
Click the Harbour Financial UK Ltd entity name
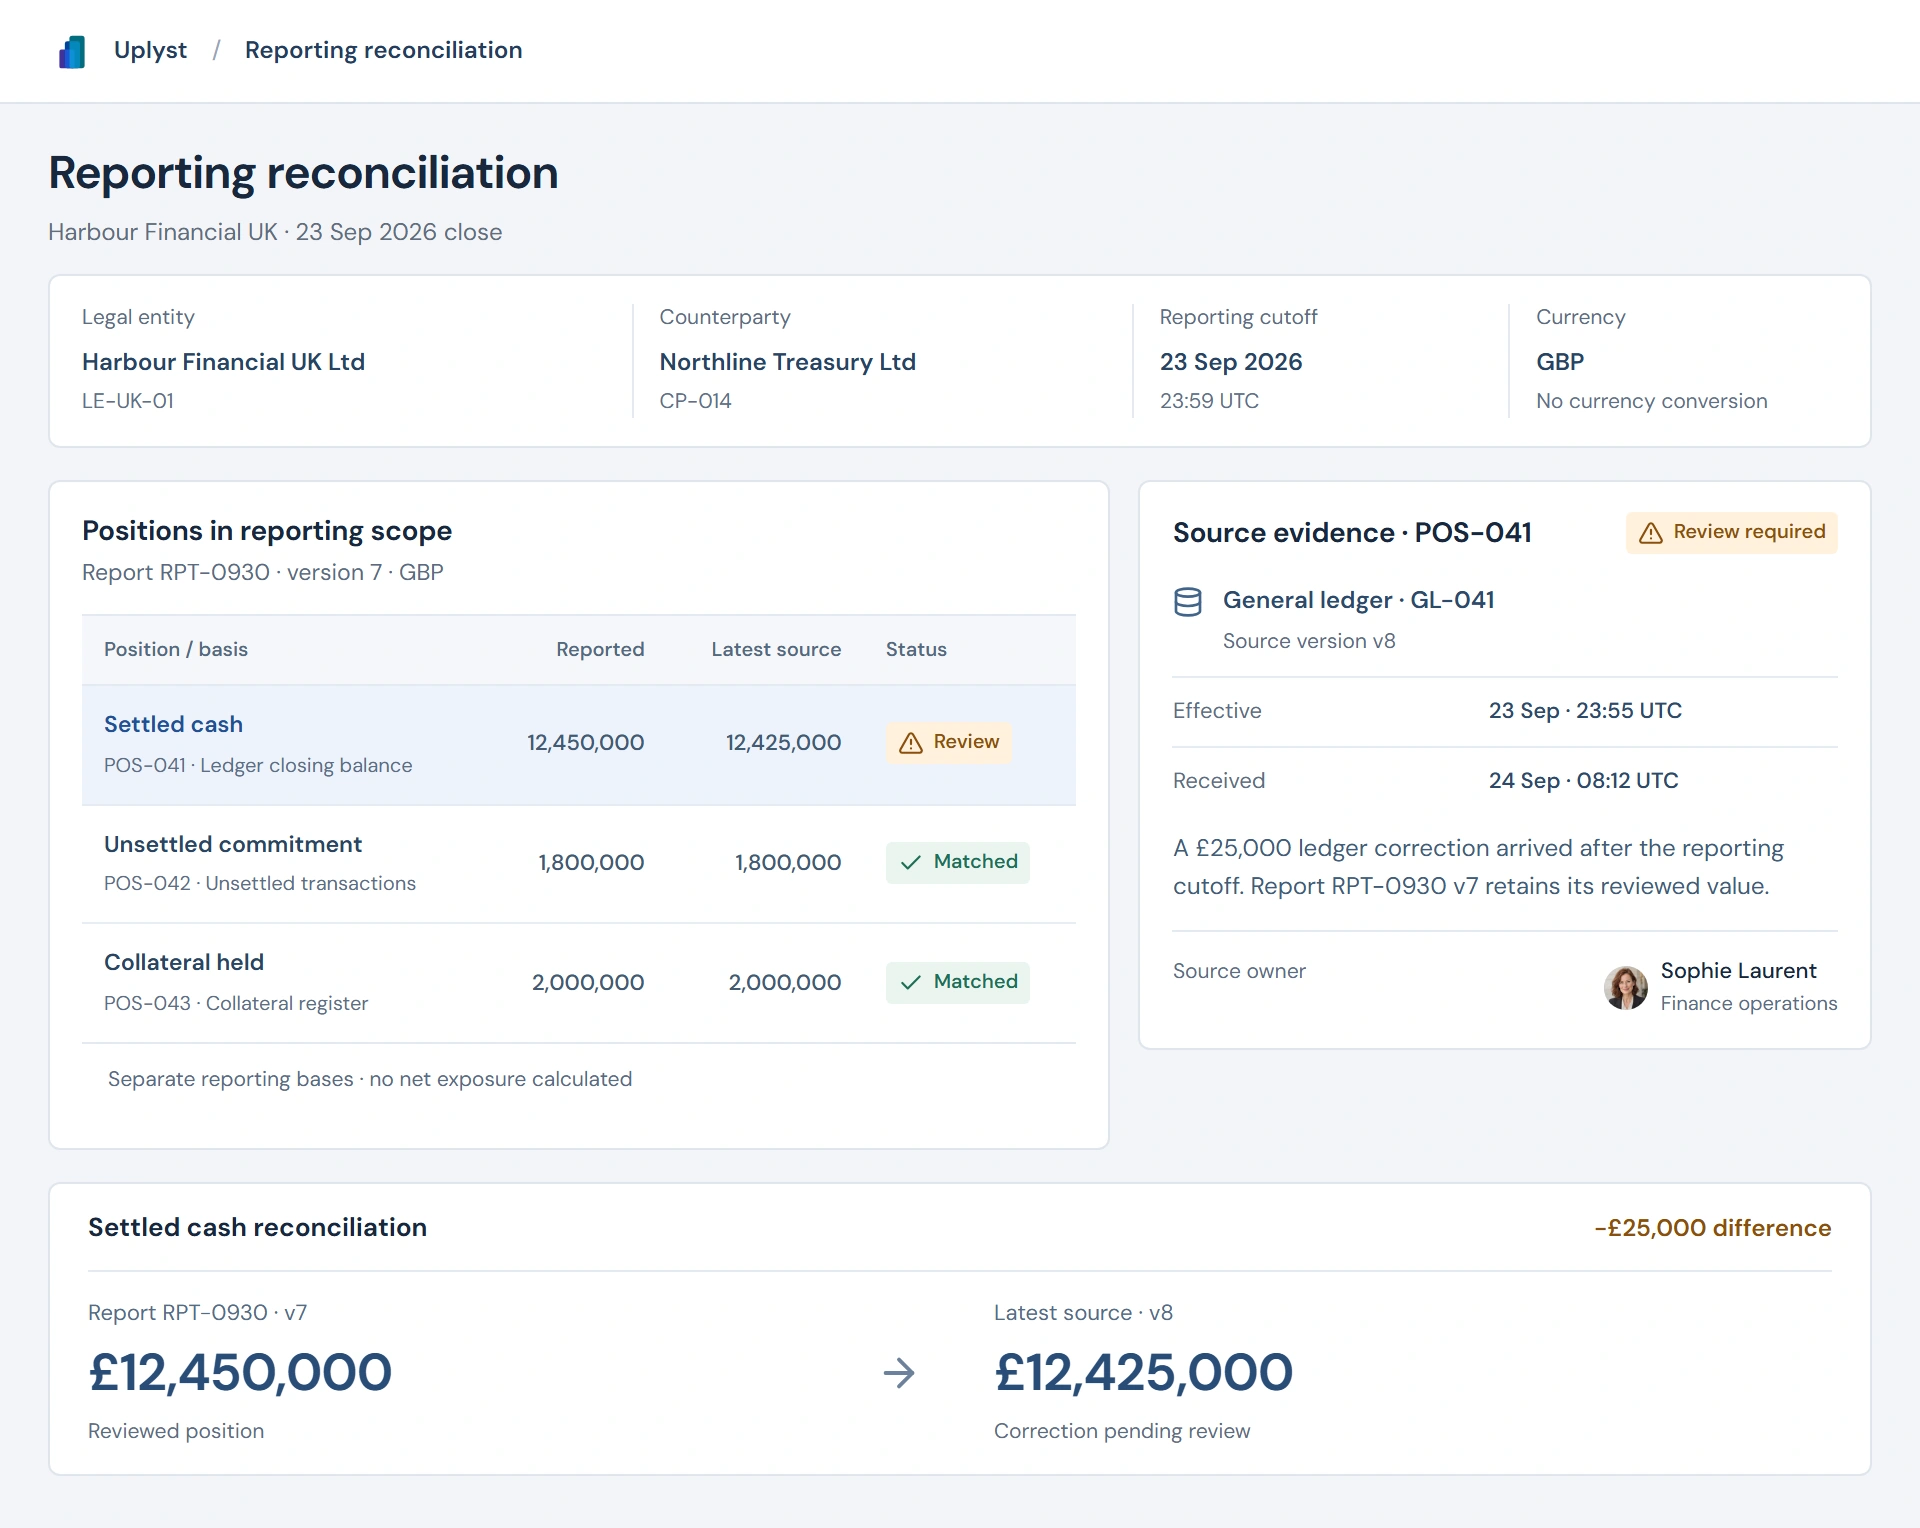tap(223, 362)
